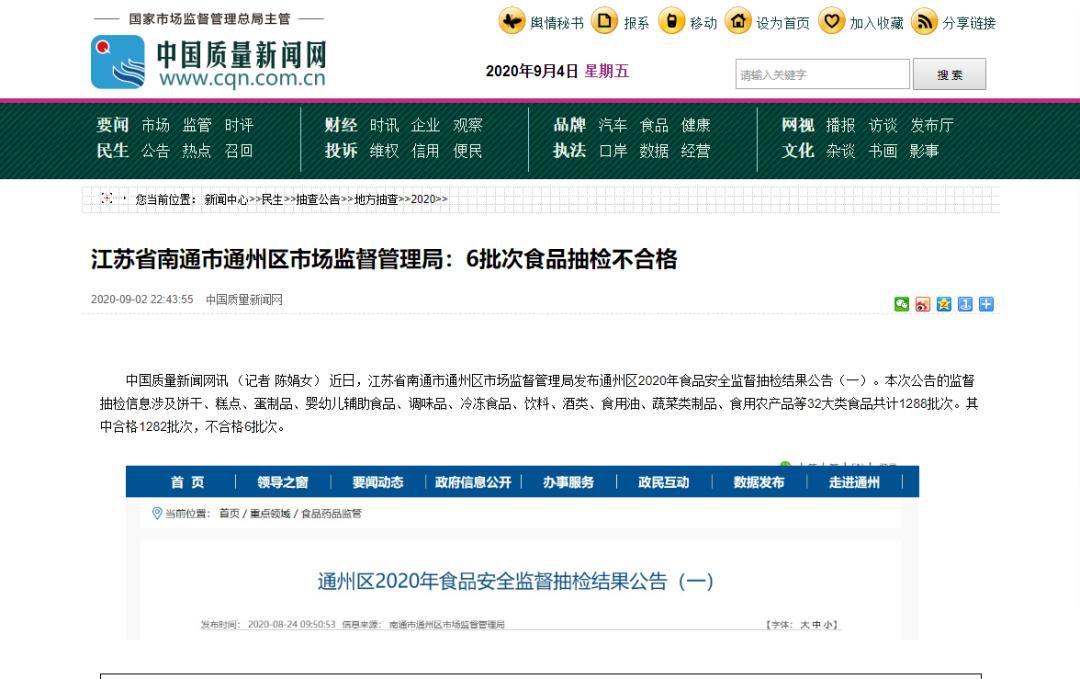Image resolution: width=1080 pixels, height=679 pixels.
Task: Share article to WeChat
Action: tap(902, 304)
